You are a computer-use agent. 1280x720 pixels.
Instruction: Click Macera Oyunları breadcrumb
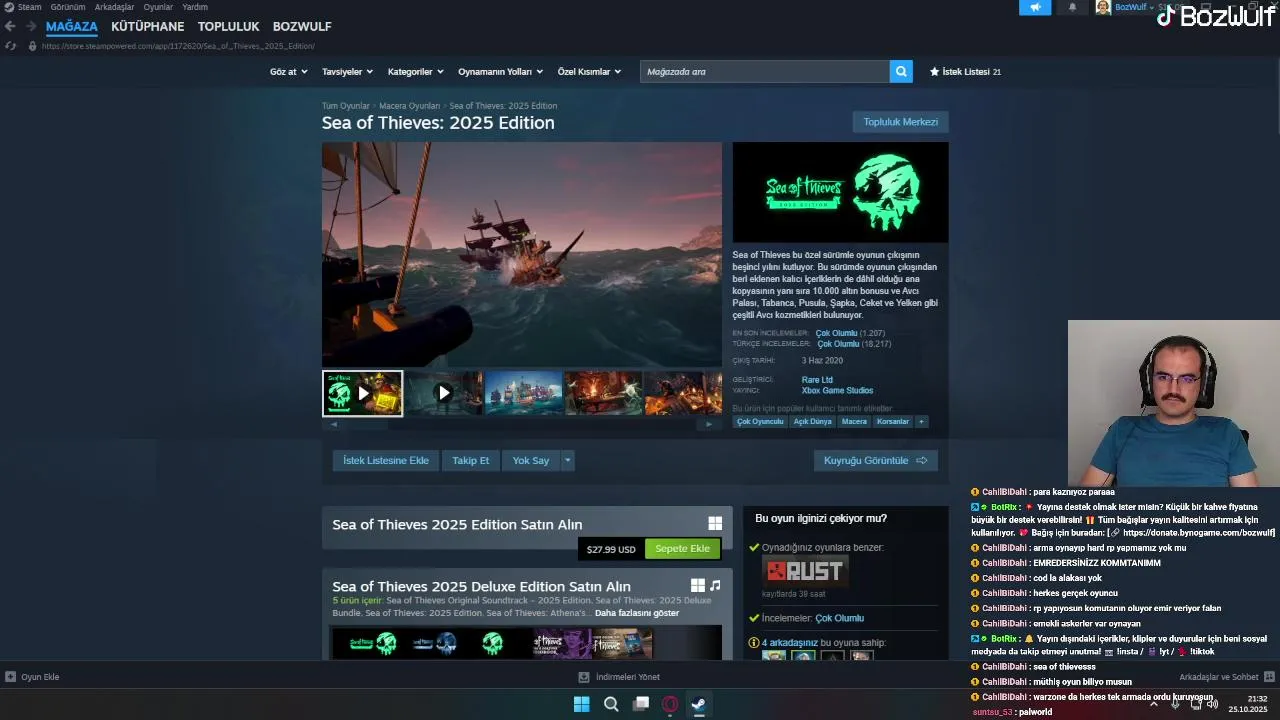click(x=409, y=106)
